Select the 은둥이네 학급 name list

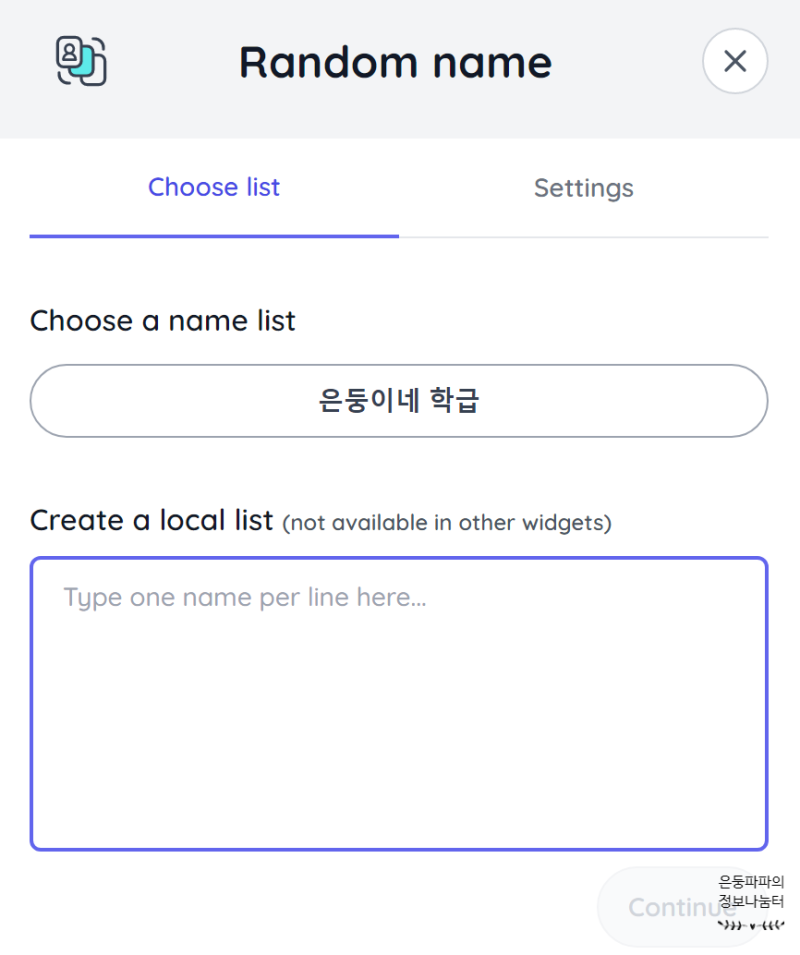(399, 400)
